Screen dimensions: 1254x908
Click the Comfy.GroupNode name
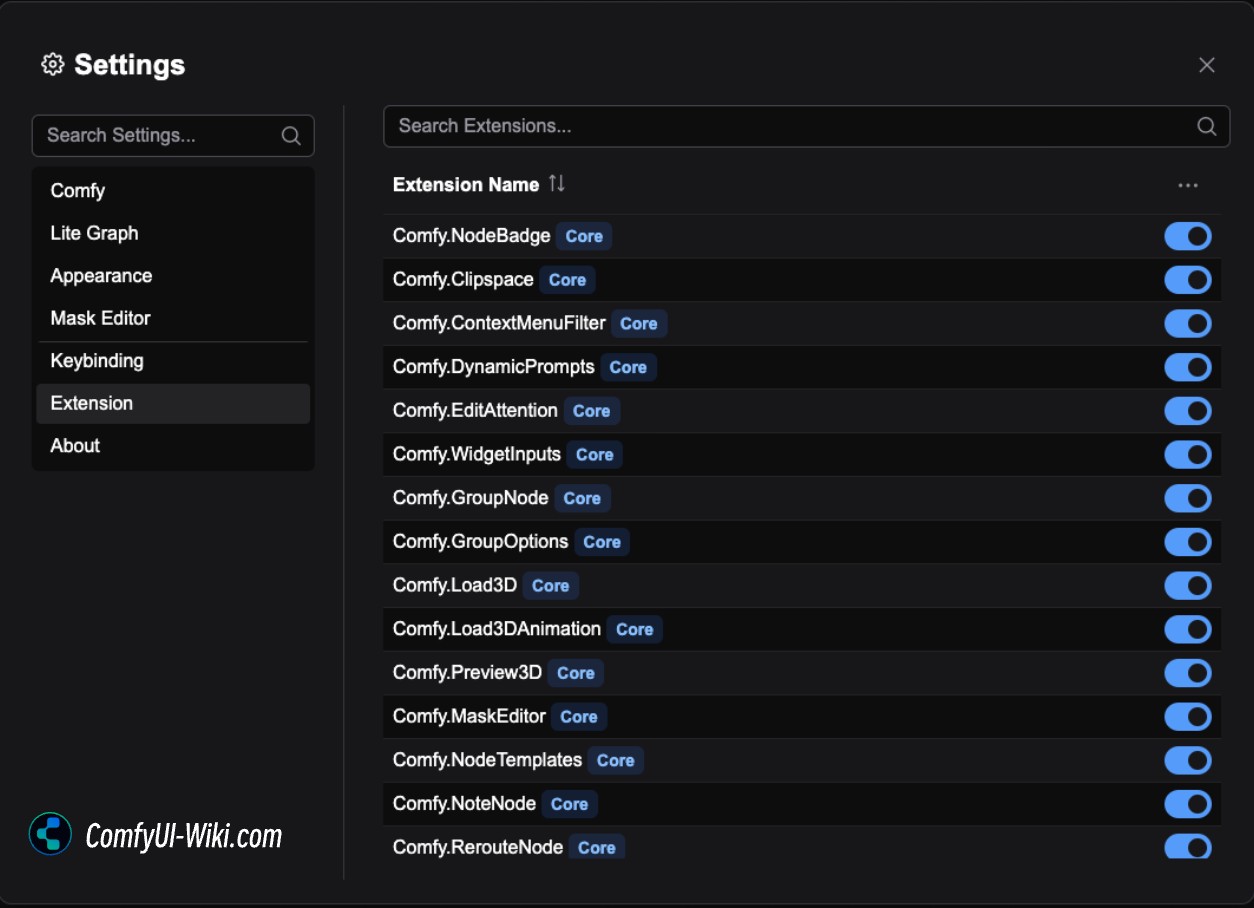(x=471, y=498)
